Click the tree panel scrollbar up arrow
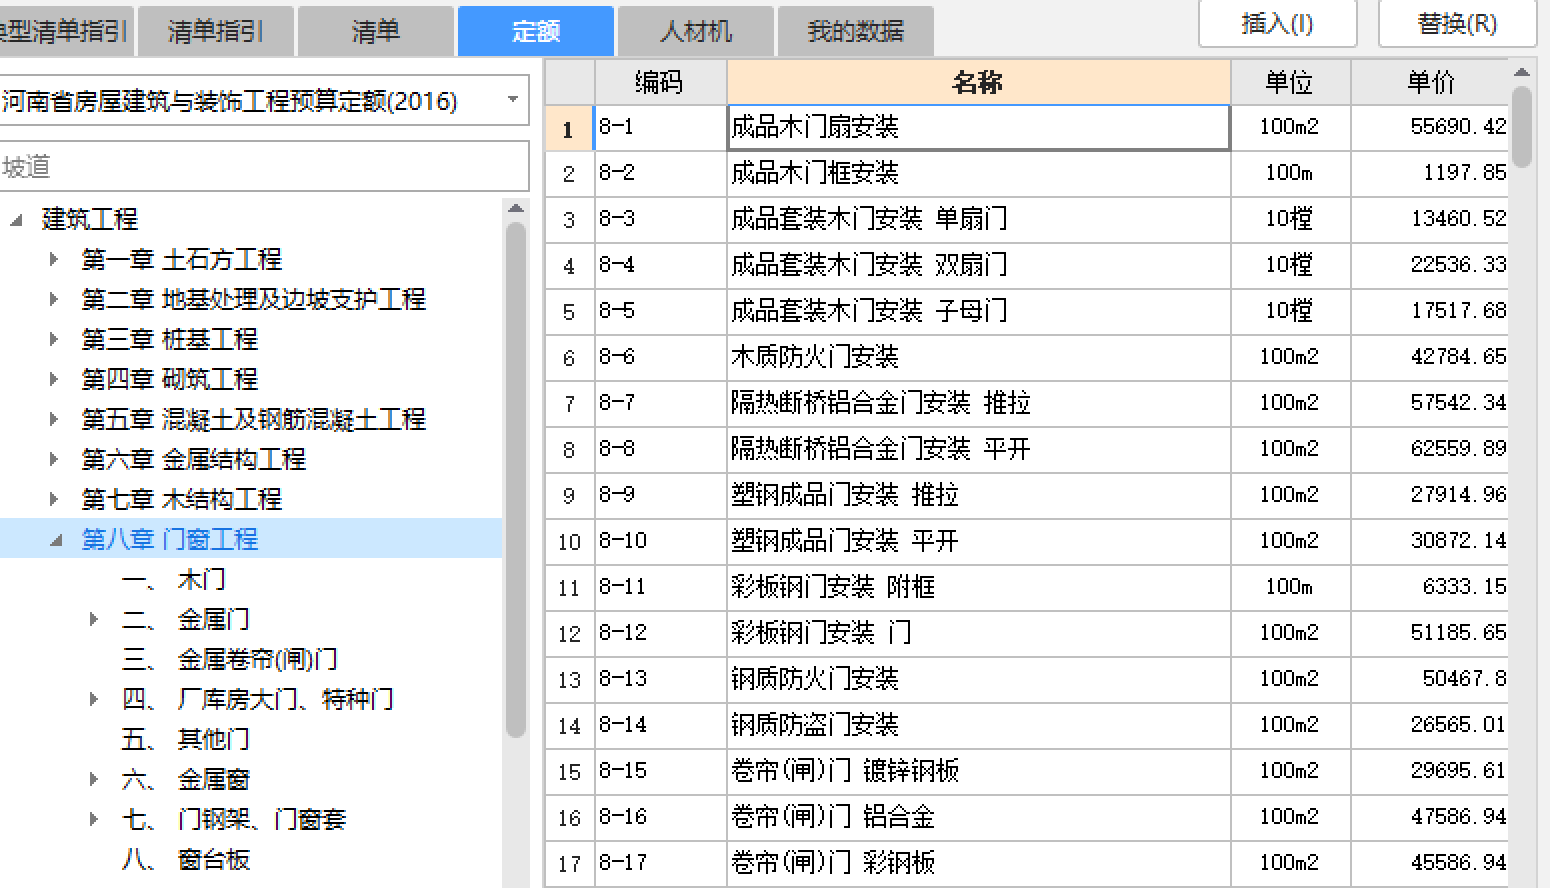This screenshot has height=888, width=1550. (x=516, y=207)
